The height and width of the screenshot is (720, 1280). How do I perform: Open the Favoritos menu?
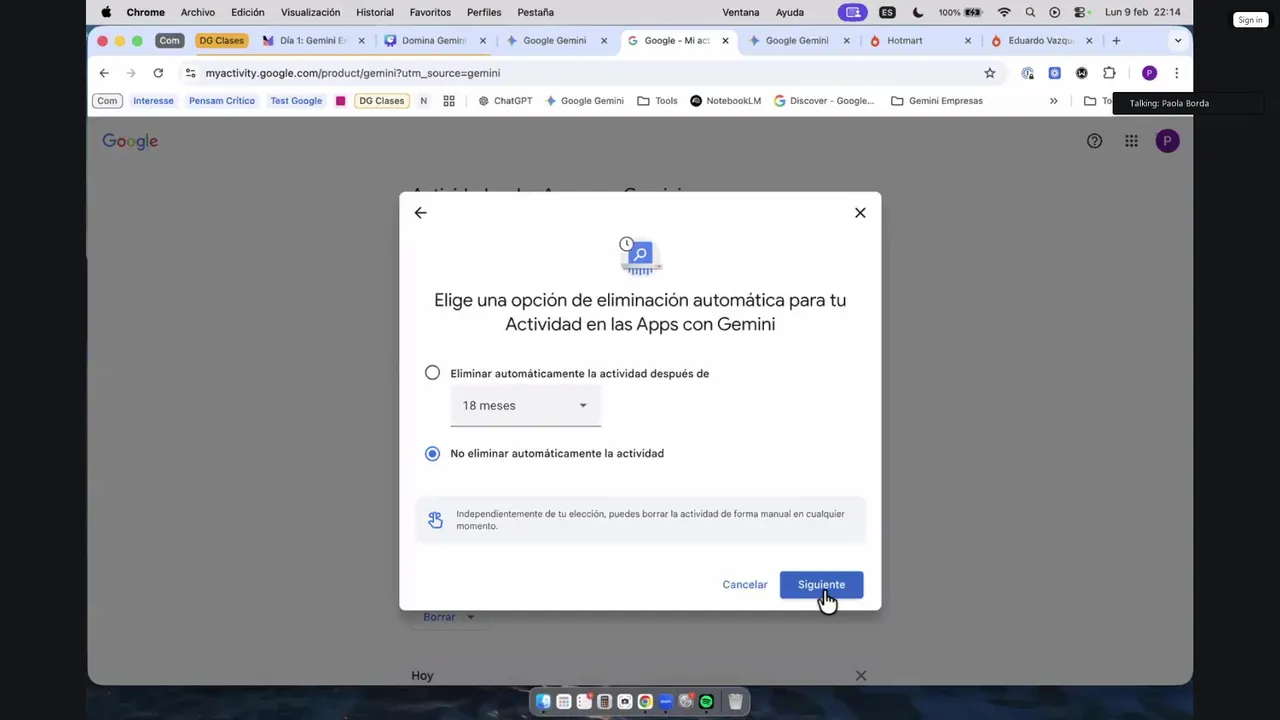(430, 12)
